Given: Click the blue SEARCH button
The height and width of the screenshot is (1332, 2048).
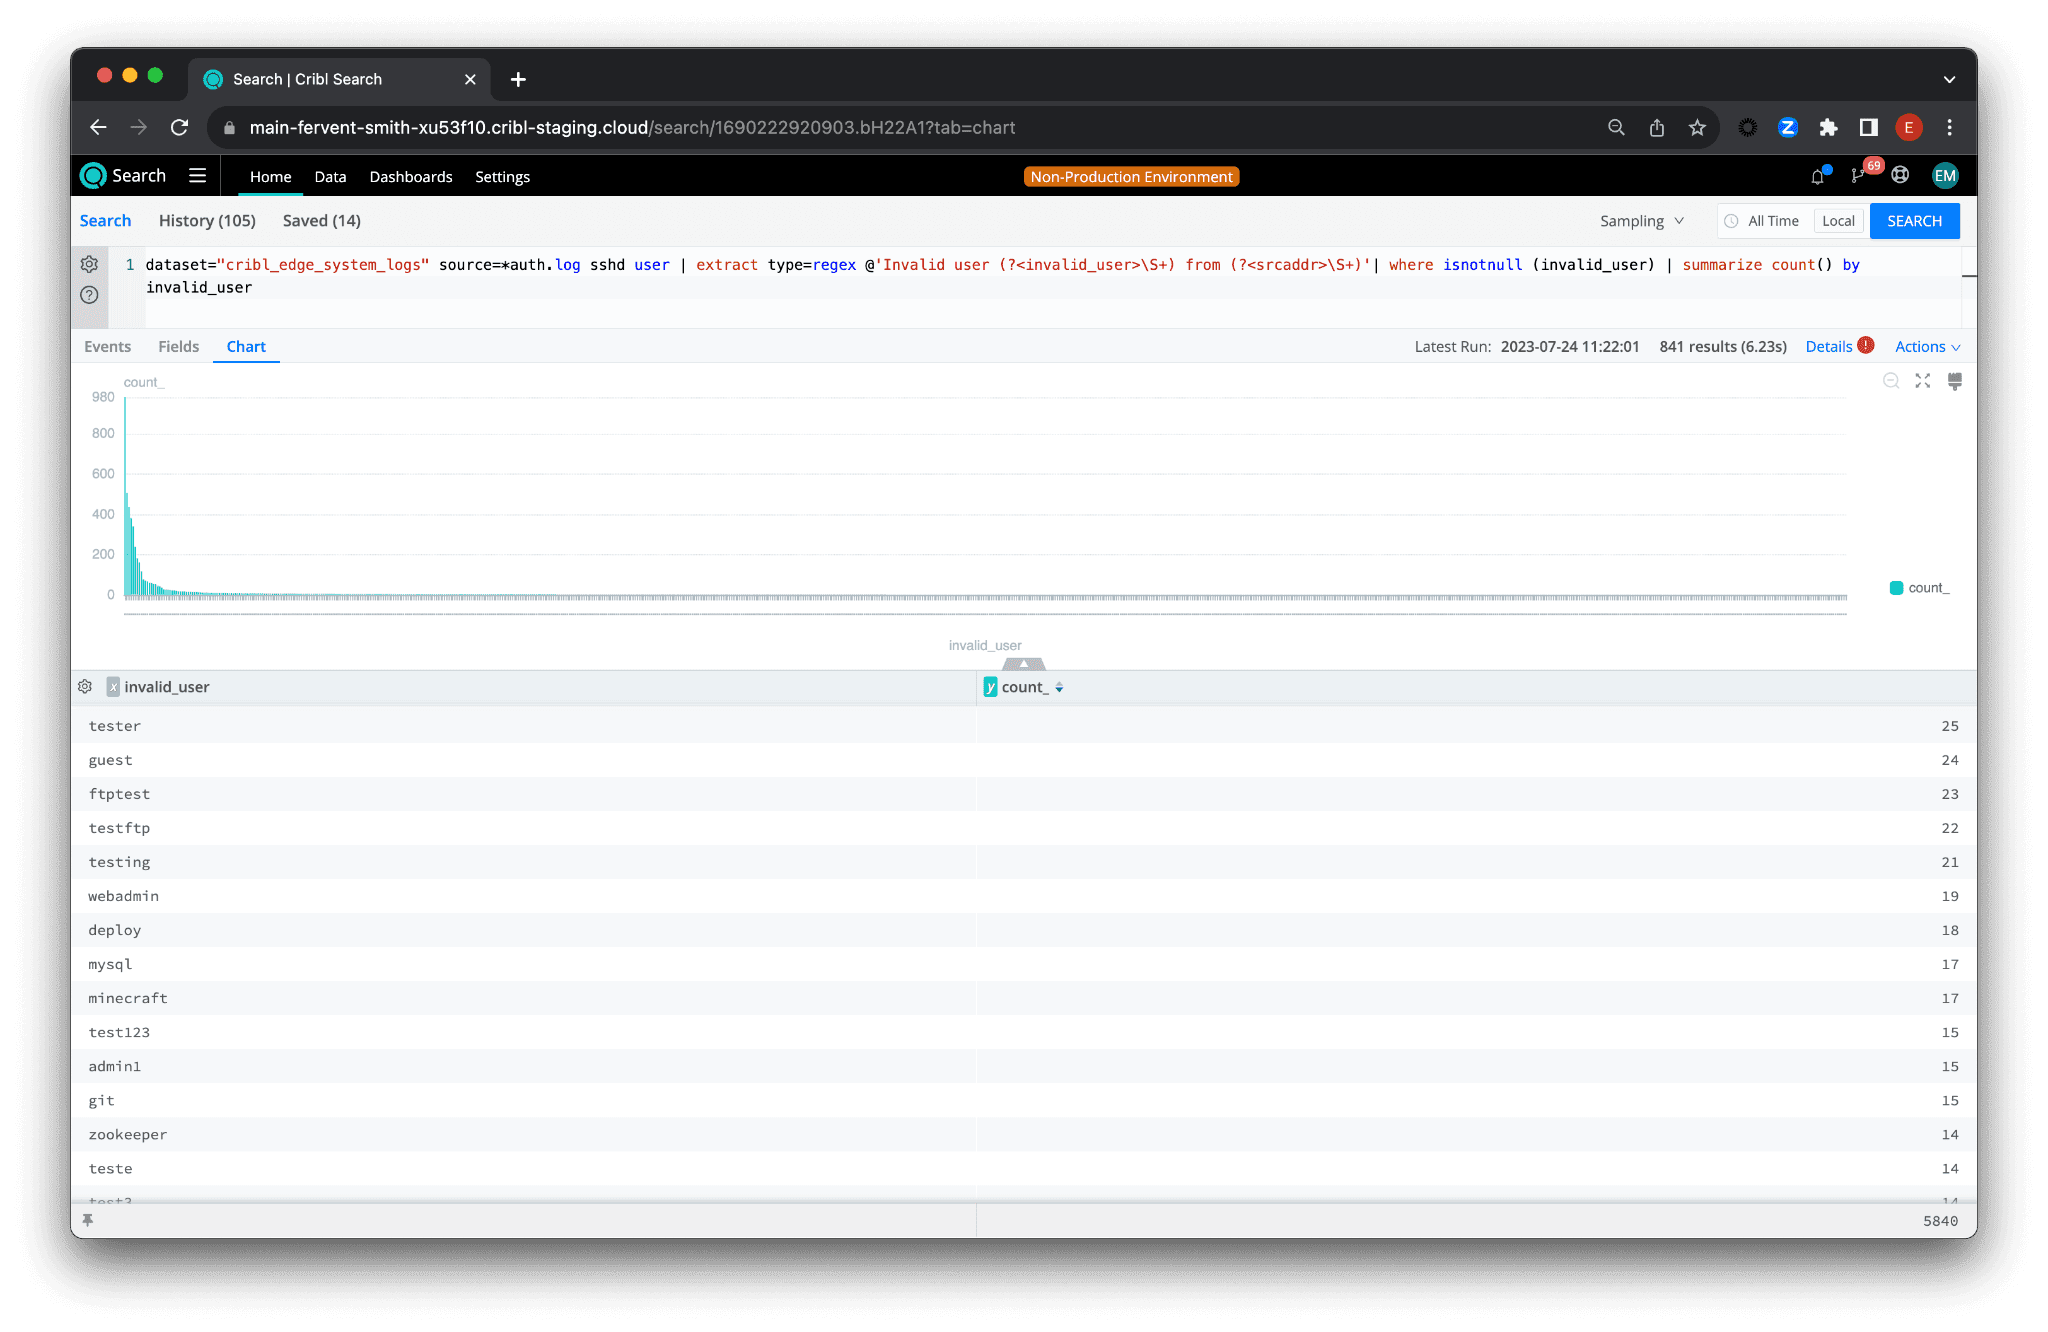Looking at the screenshot, I should [x=1913, y=221].
